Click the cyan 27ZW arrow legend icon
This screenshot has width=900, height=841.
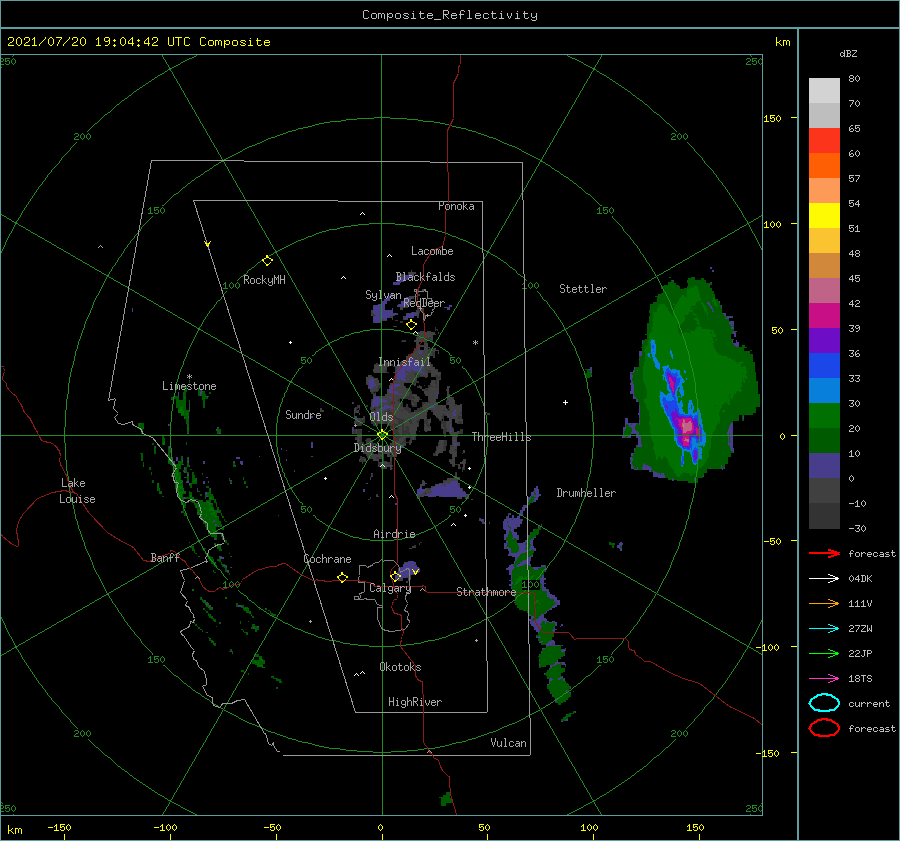pyautogui.click(x=824, y=629)
